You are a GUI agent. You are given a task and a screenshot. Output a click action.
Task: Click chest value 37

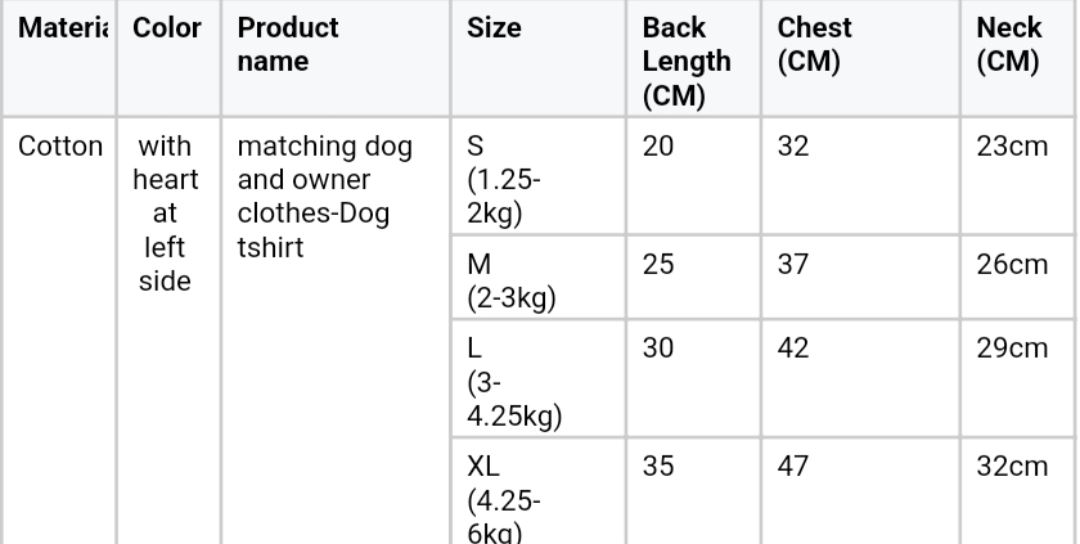click(794, 265)
